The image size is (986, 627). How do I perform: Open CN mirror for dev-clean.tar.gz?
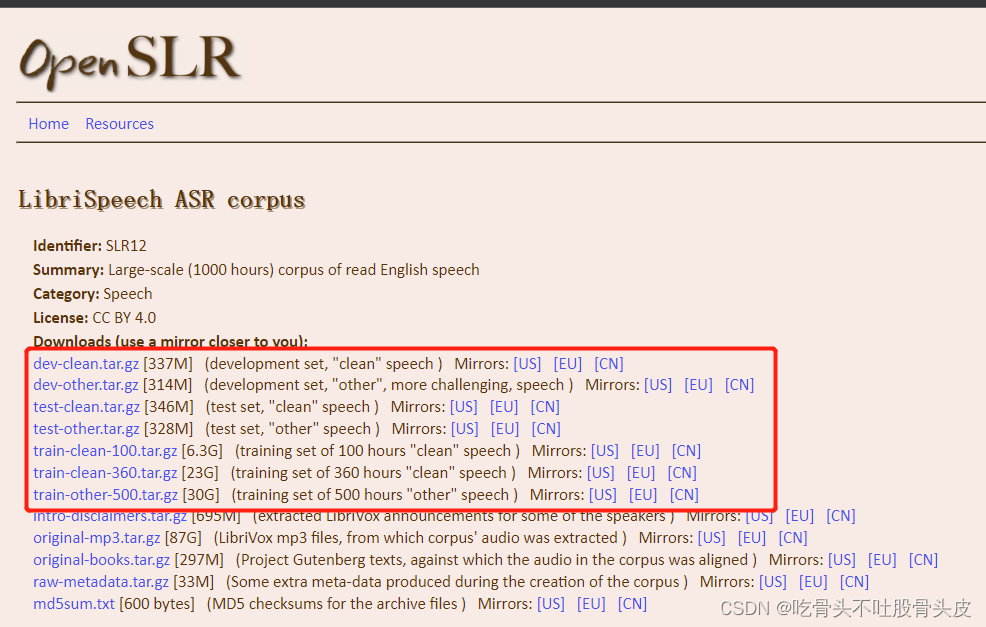click(x=609, y=363)
